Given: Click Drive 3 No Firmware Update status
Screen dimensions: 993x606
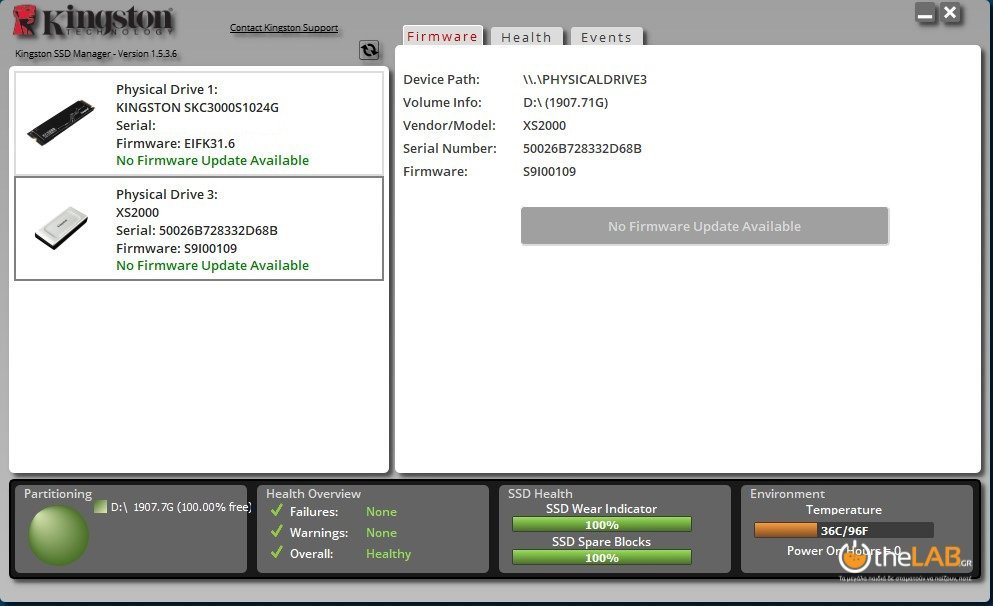Looking at the screenshot, I should (x=212, y=265).
